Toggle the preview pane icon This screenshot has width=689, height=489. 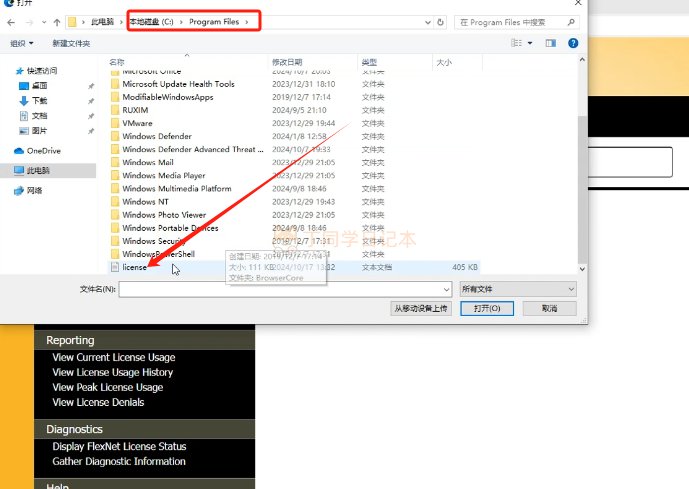(551, 43)
